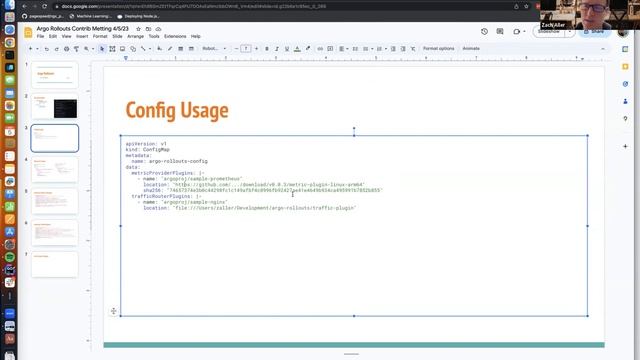Open the Format menu
Image resolution: width=640 pixels, height=360 pixels.
point(100,36)
